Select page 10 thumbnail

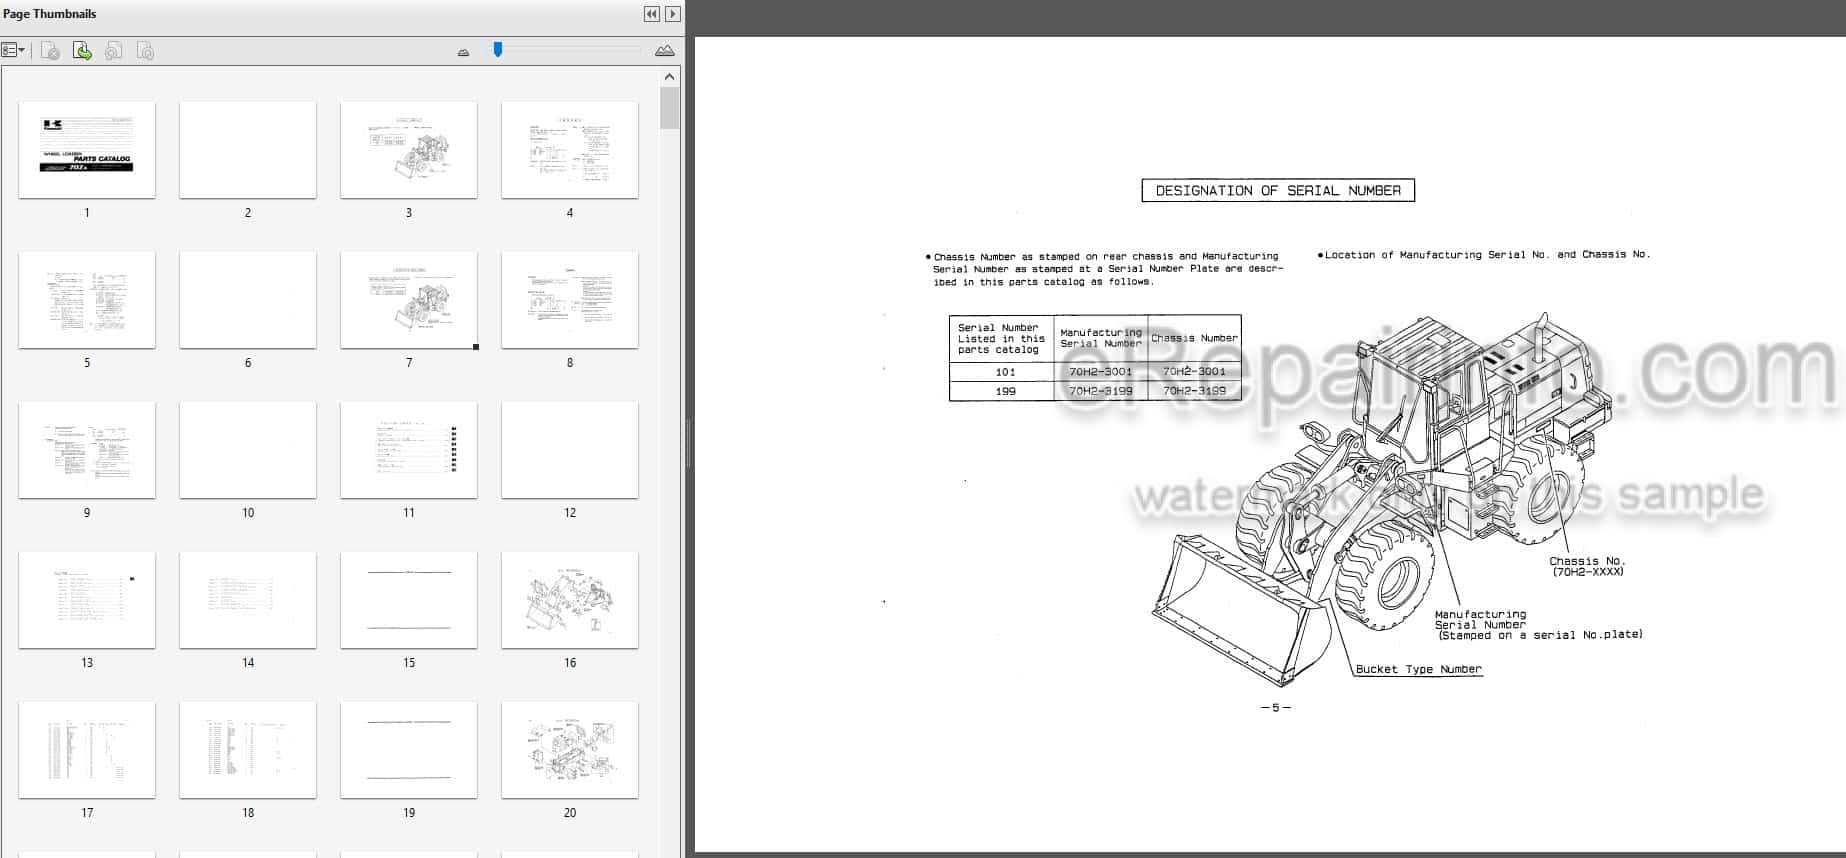point(248,450)
